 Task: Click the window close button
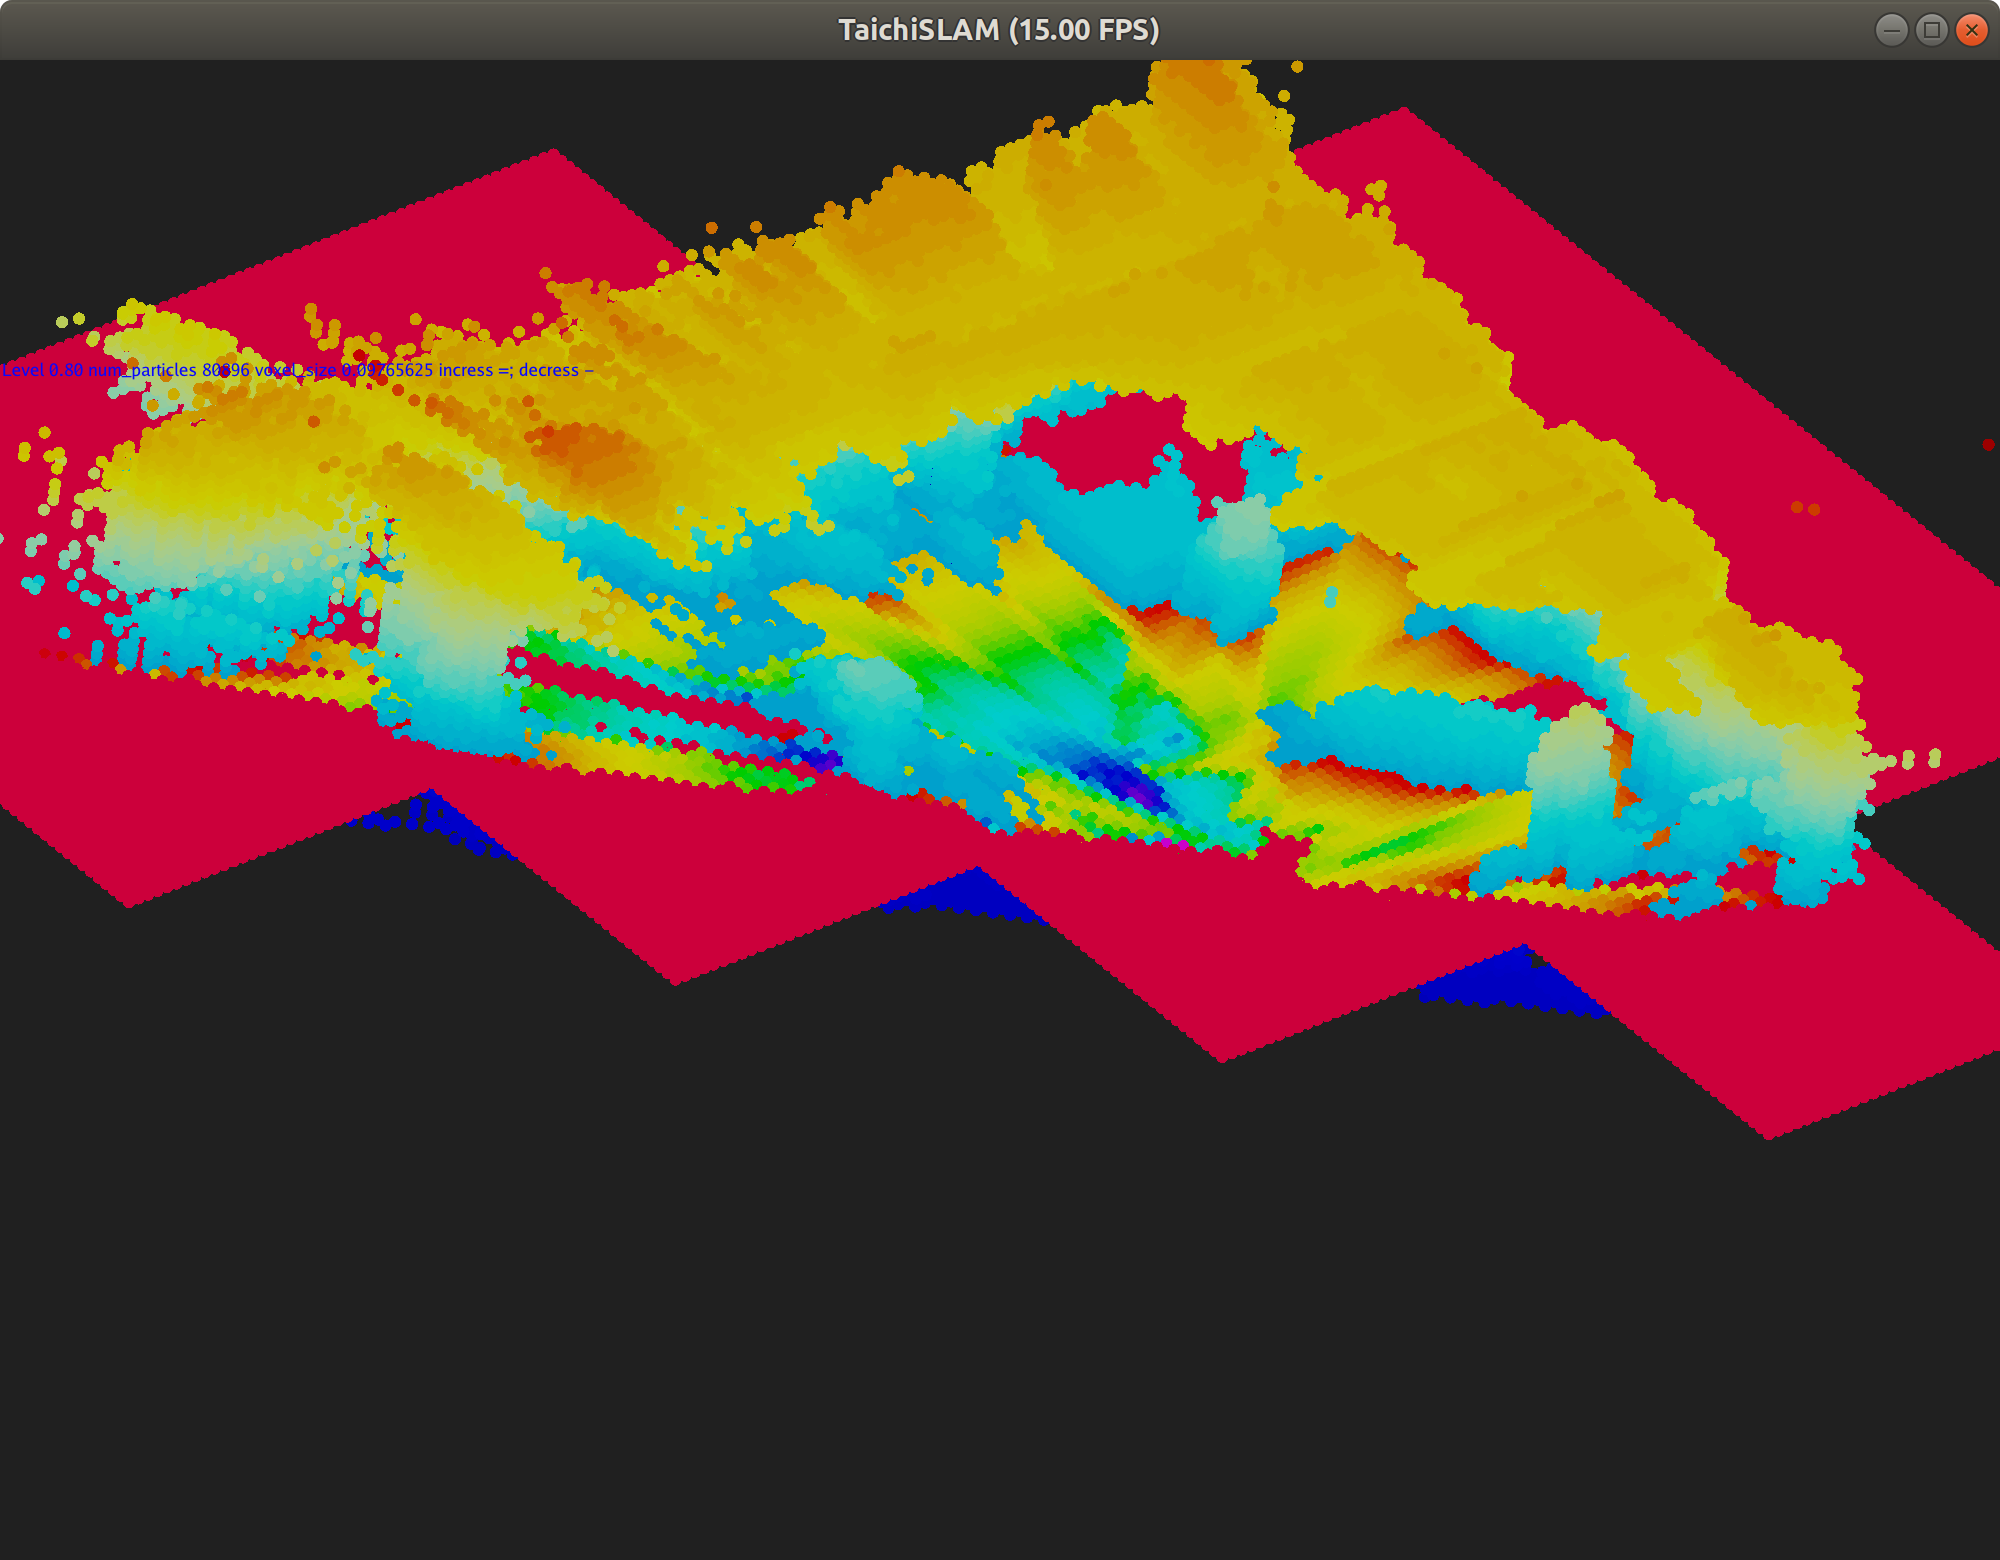pyautogui.click(x=1971, y=30)
